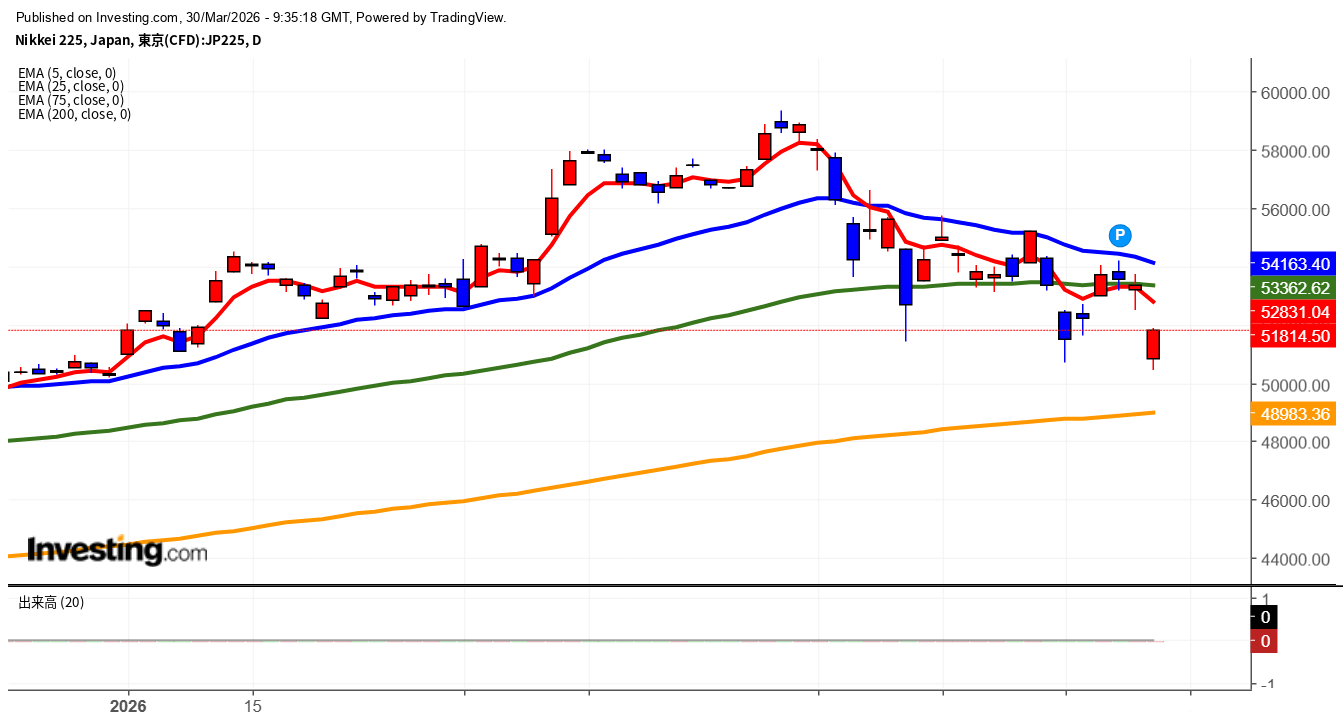Click the blue 54163.40 price label
1343x723 pixels.
1294,264
